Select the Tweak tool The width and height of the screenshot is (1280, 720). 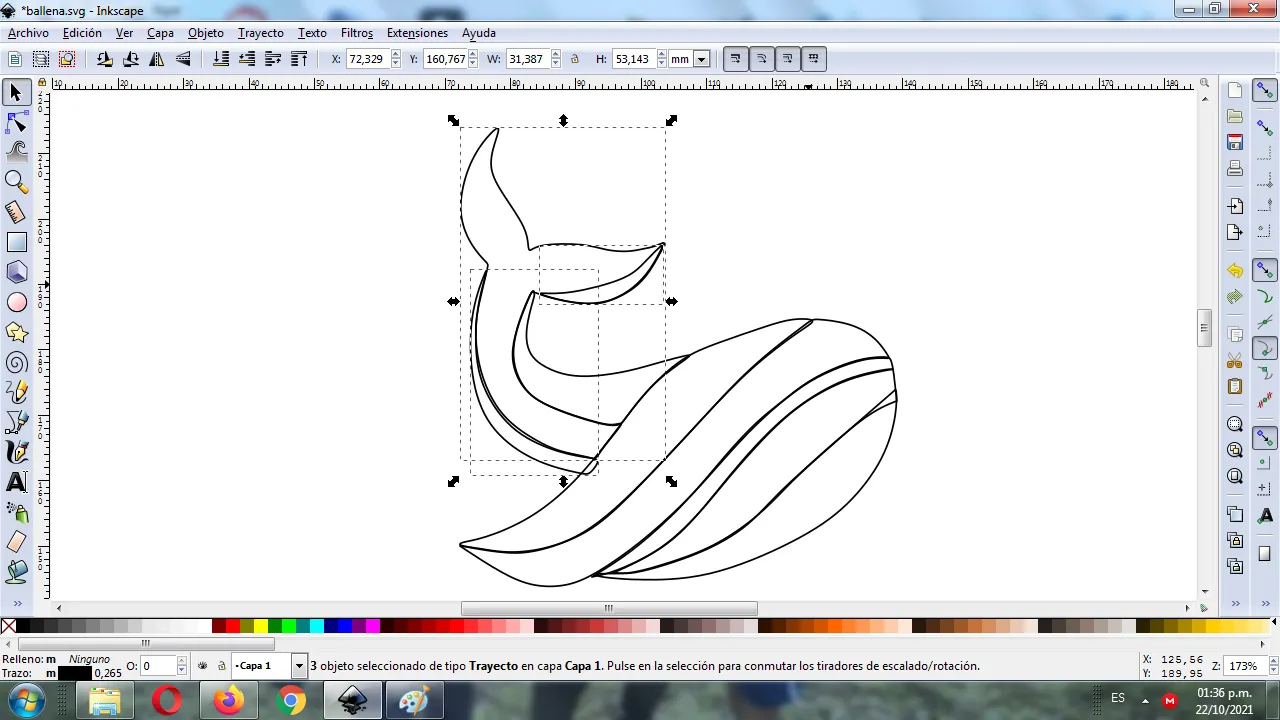[x=16, y=152]
